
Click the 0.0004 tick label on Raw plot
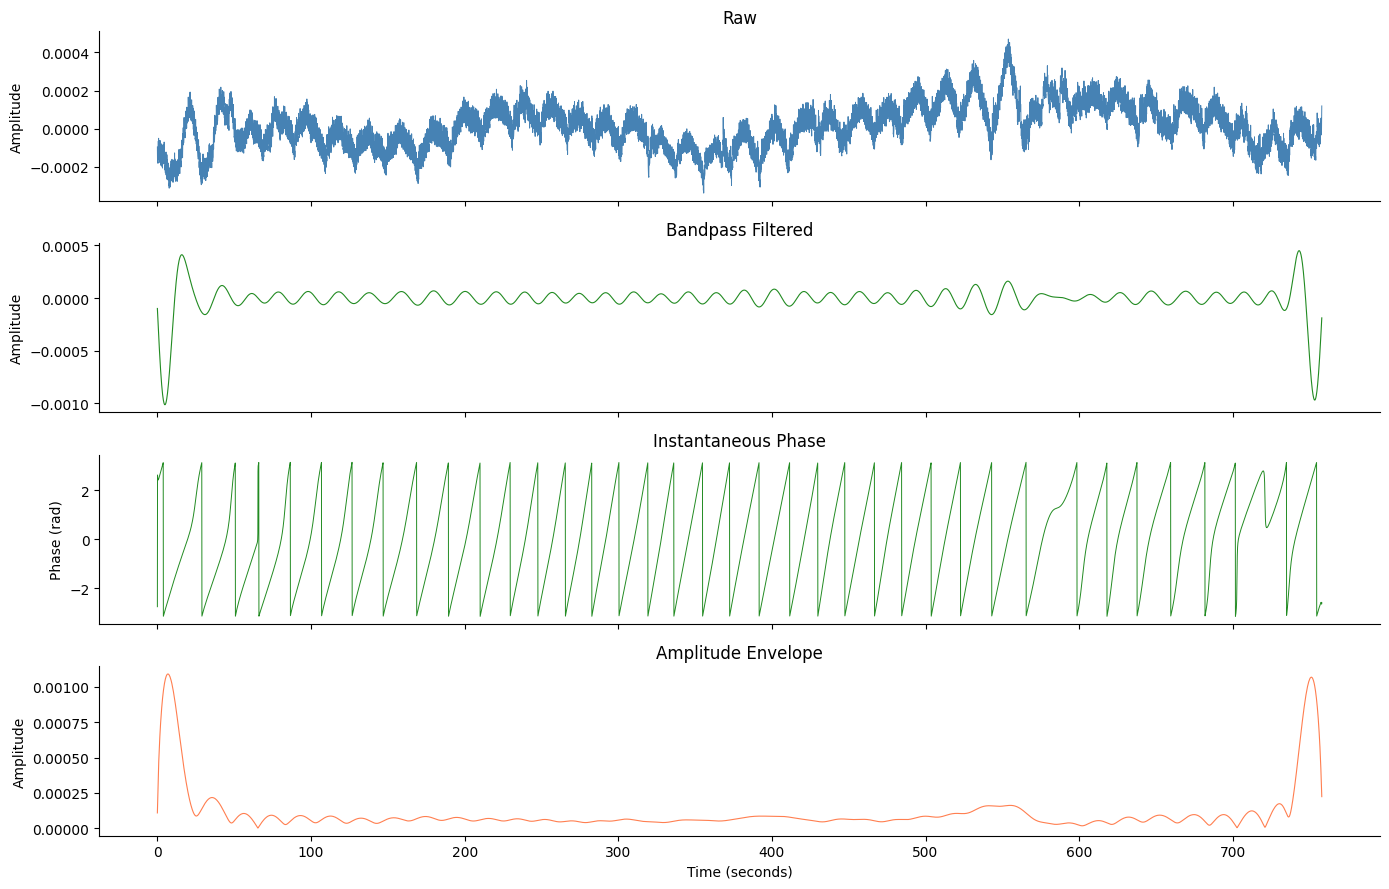tap(62, 53)
